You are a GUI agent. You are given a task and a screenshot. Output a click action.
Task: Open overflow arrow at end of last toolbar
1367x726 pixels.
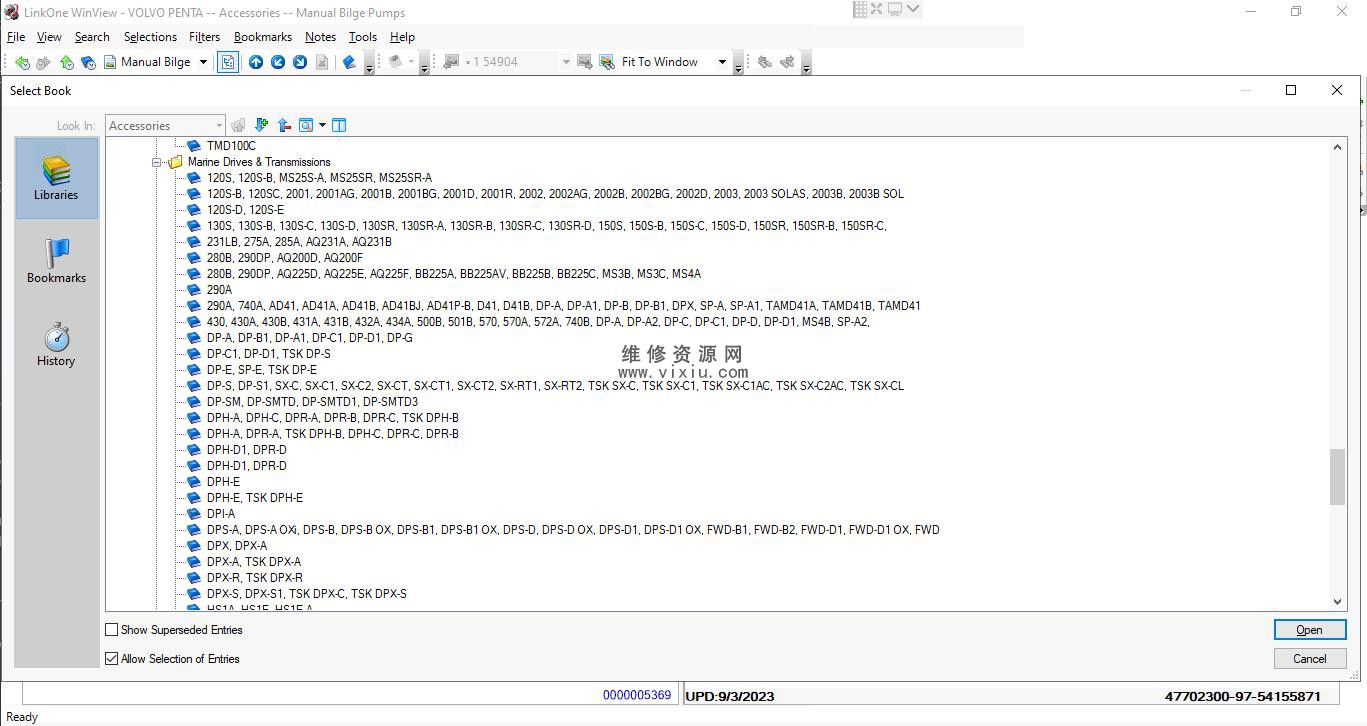pyautogui.click(x=806, y=65)
